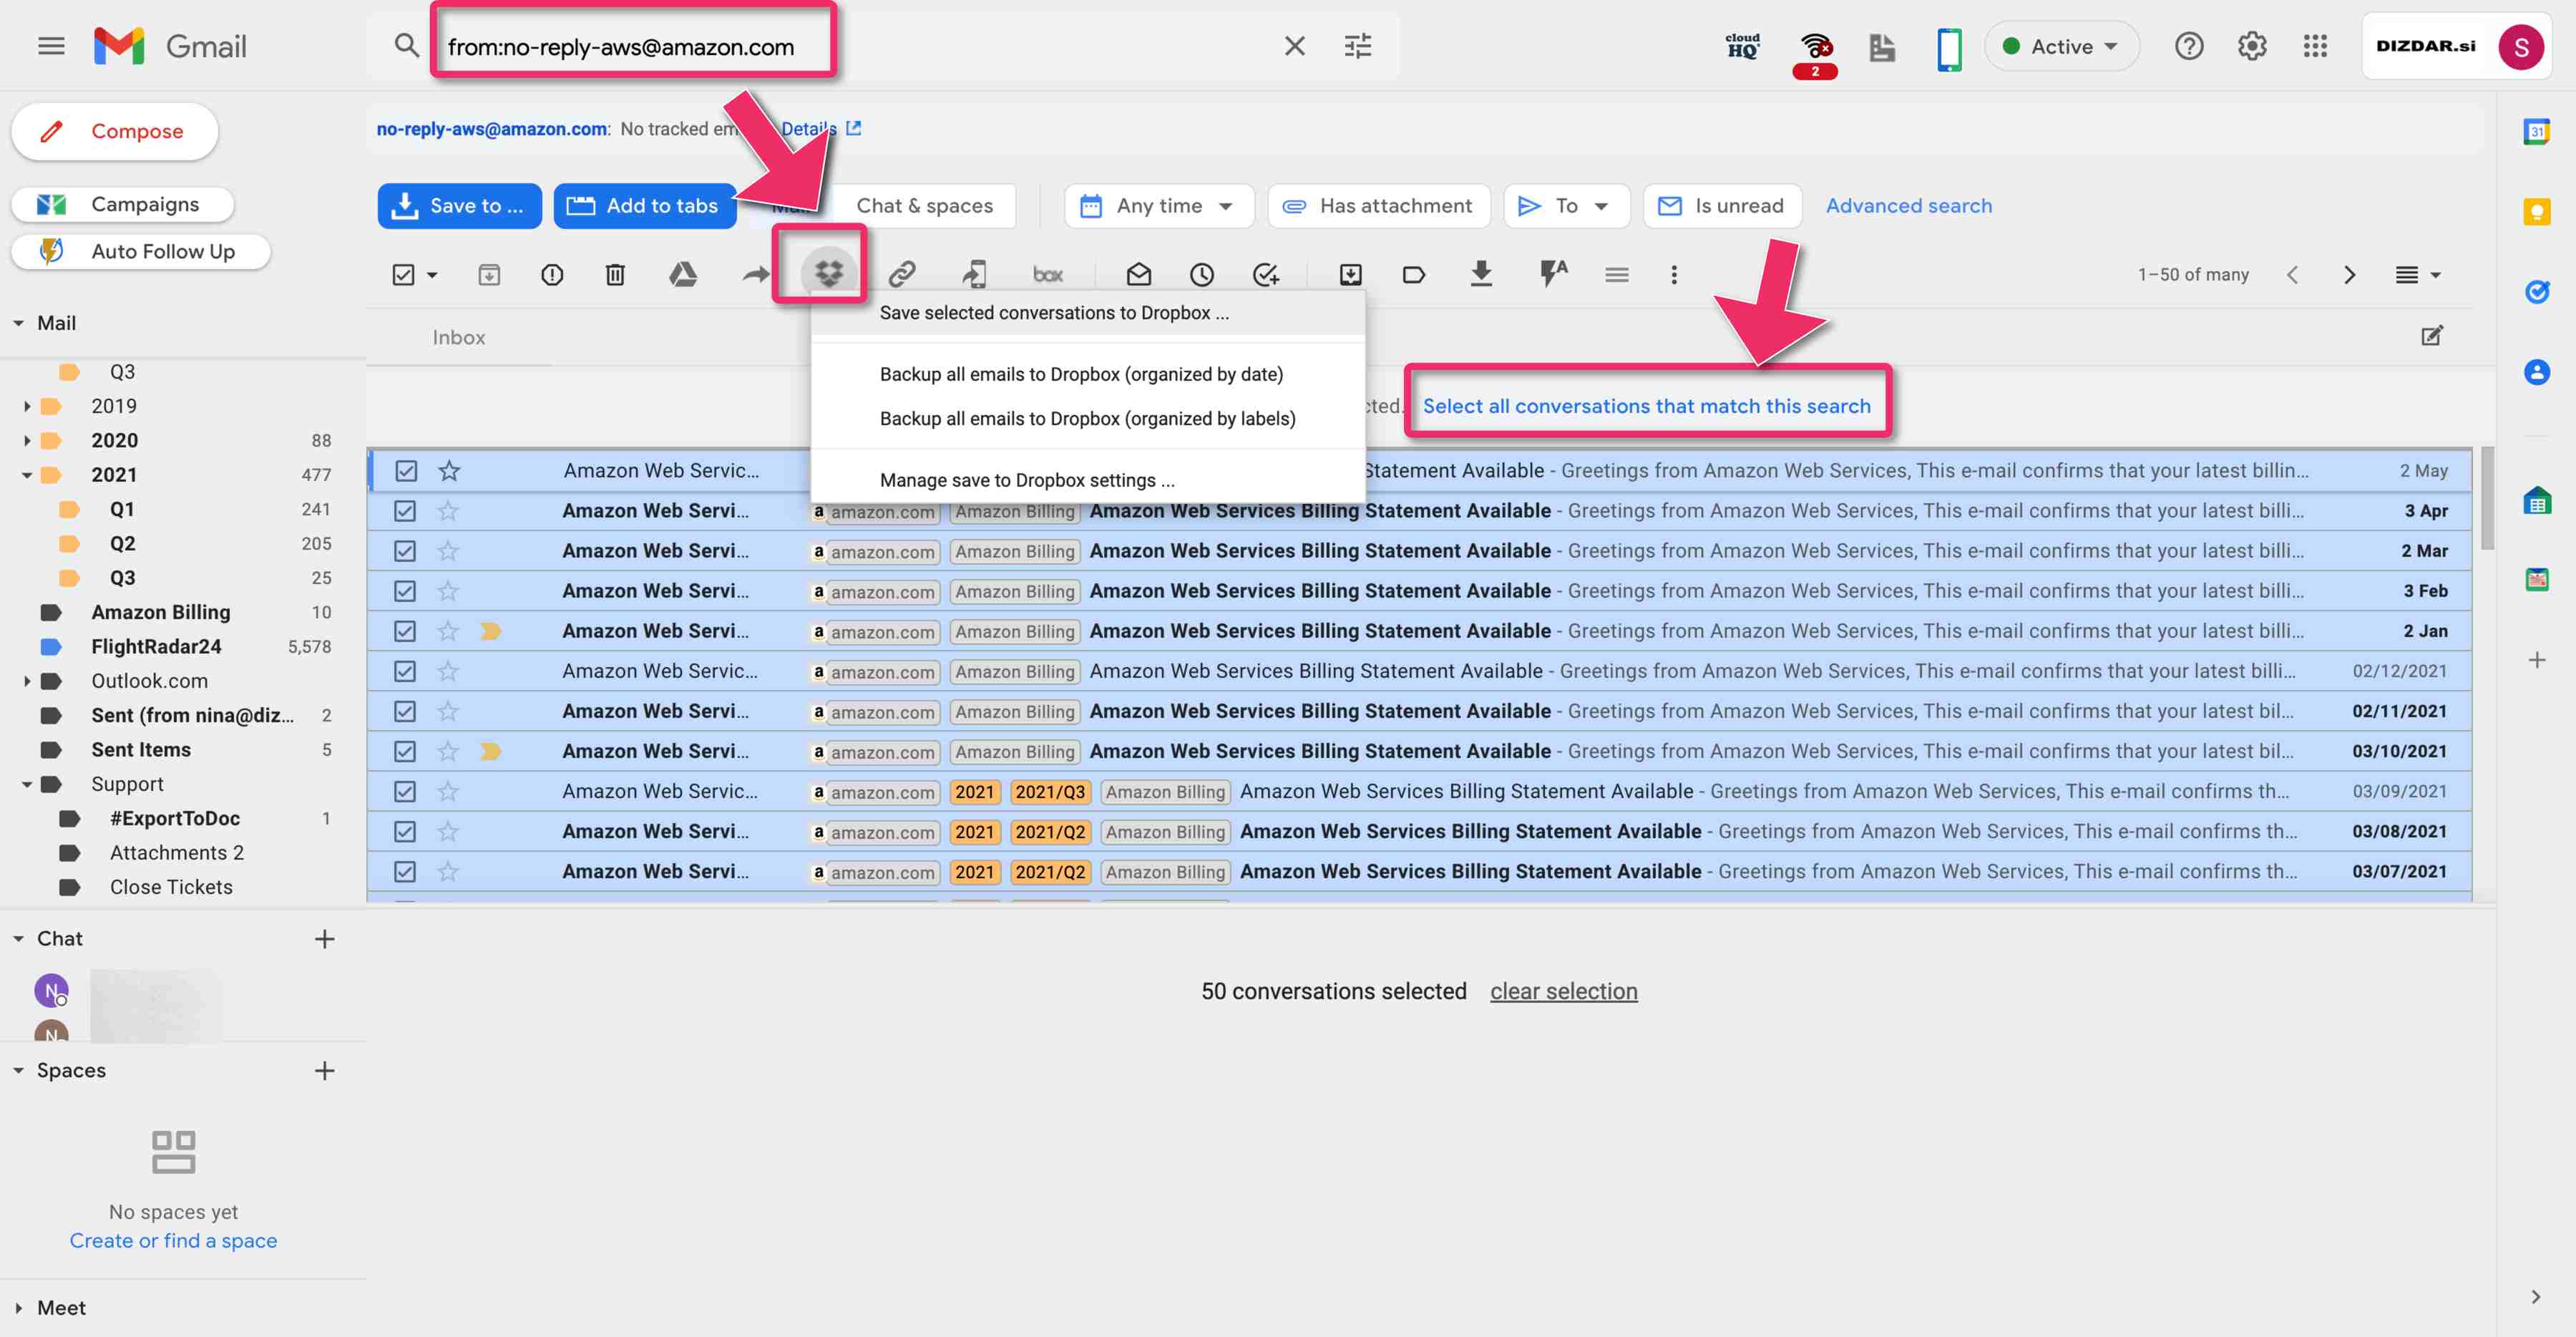This screenshot has width=2576, height=1337.
Task: Choose Save selected conversations to Dropbox
Action: coord(1087,313)
